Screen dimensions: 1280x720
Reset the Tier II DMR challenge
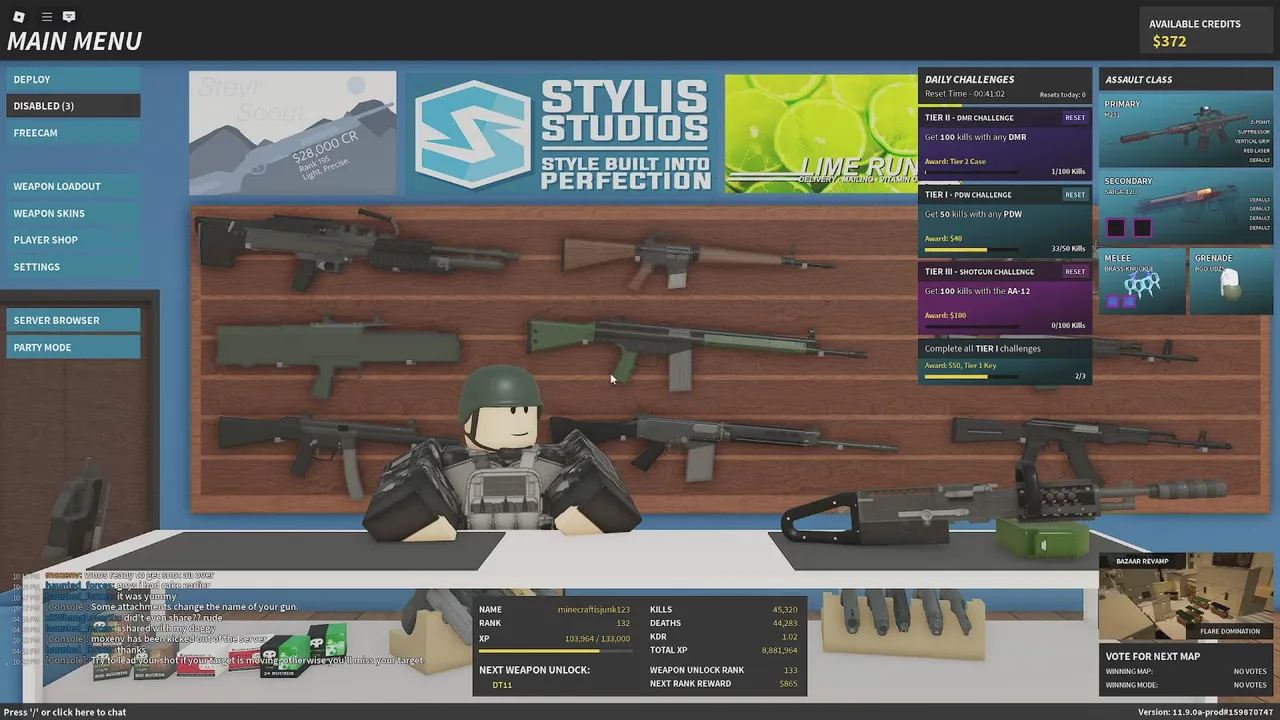click(1075, 118)
